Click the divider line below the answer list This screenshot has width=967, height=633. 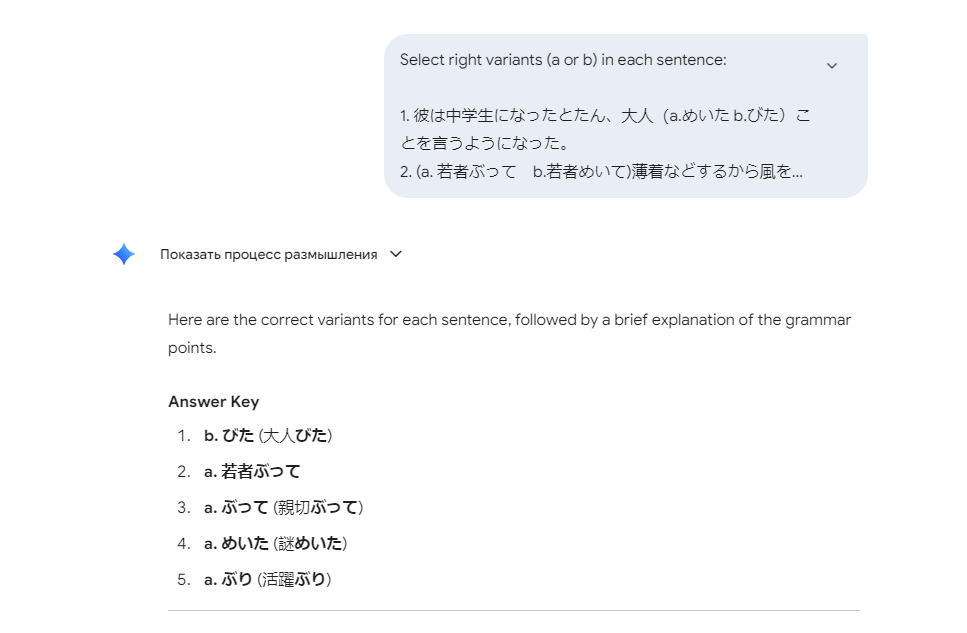coord(513,610)
